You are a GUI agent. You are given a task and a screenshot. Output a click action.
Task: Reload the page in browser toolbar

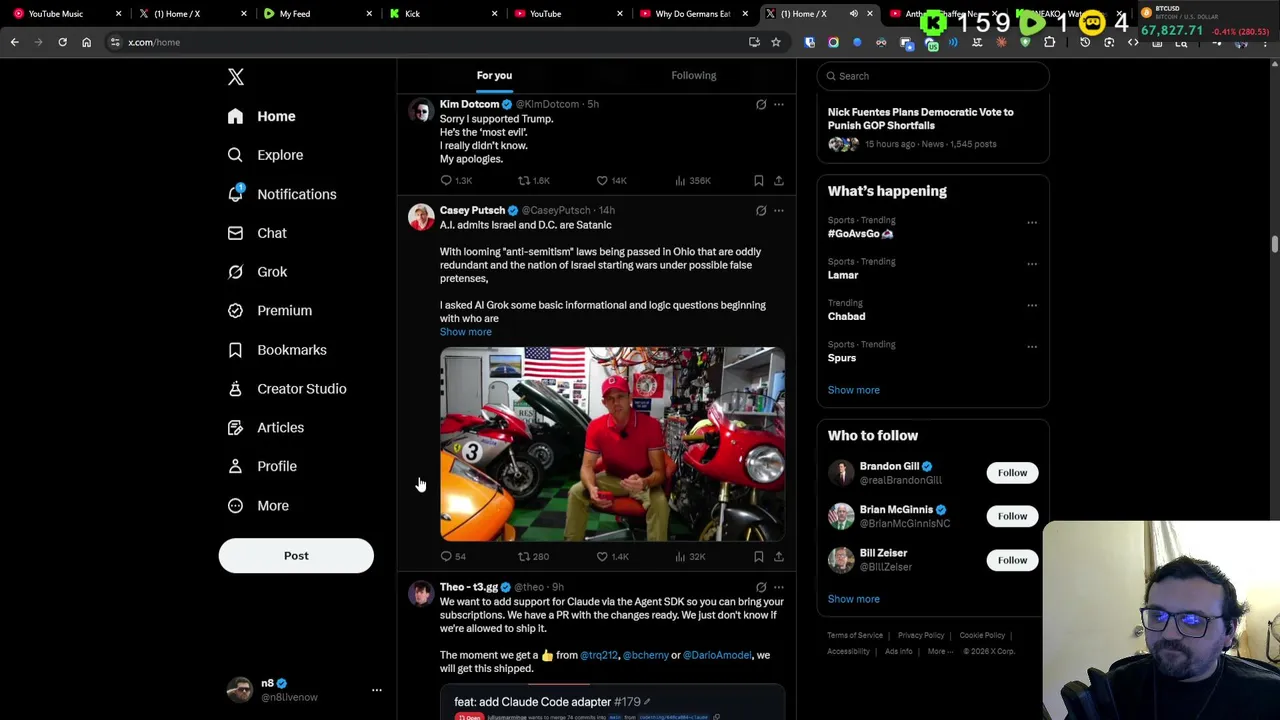tap(62, 42)
